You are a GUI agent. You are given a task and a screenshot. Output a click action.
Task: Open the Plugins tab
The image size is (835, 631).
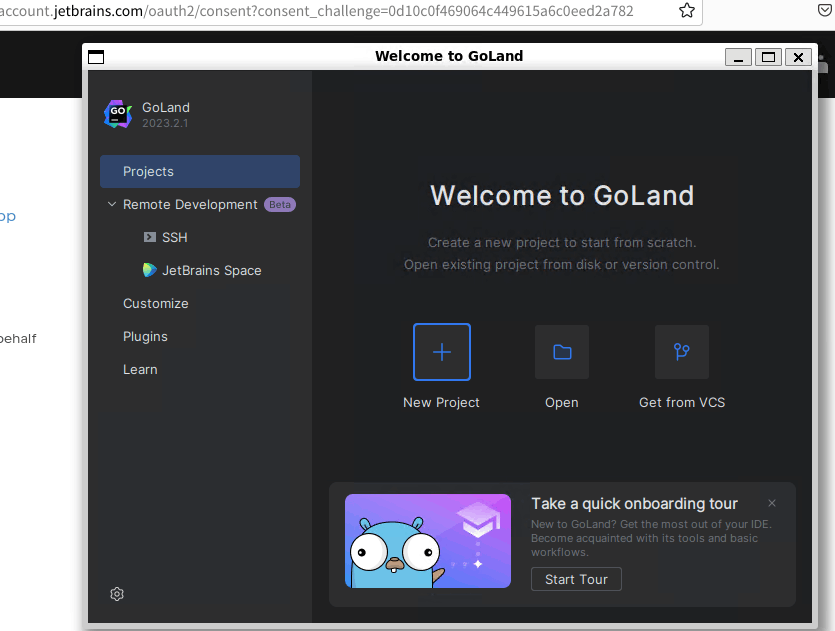(145, 337)
